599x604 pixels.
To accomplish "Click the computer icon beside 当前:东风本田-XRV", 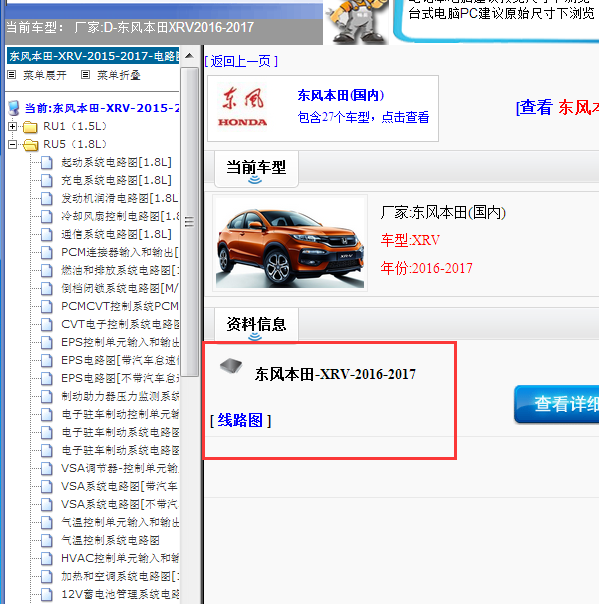I will point(14,108).
